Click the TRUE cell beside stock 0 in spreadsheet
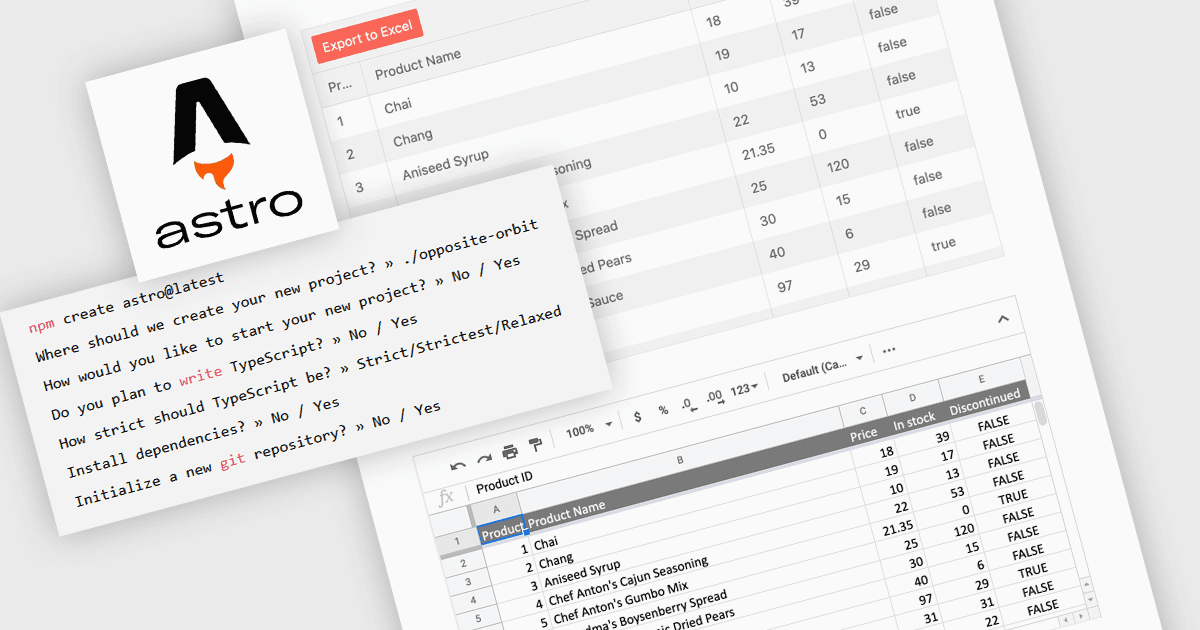This screenshot has height=630, width=1200. click(1012, 497)
